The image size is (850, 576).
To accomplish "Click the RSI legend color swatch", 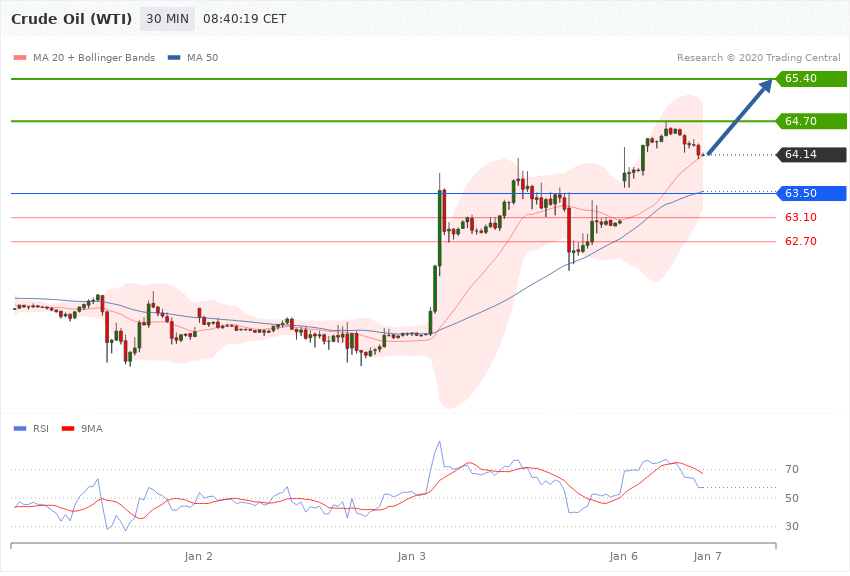I will (20, 429).
